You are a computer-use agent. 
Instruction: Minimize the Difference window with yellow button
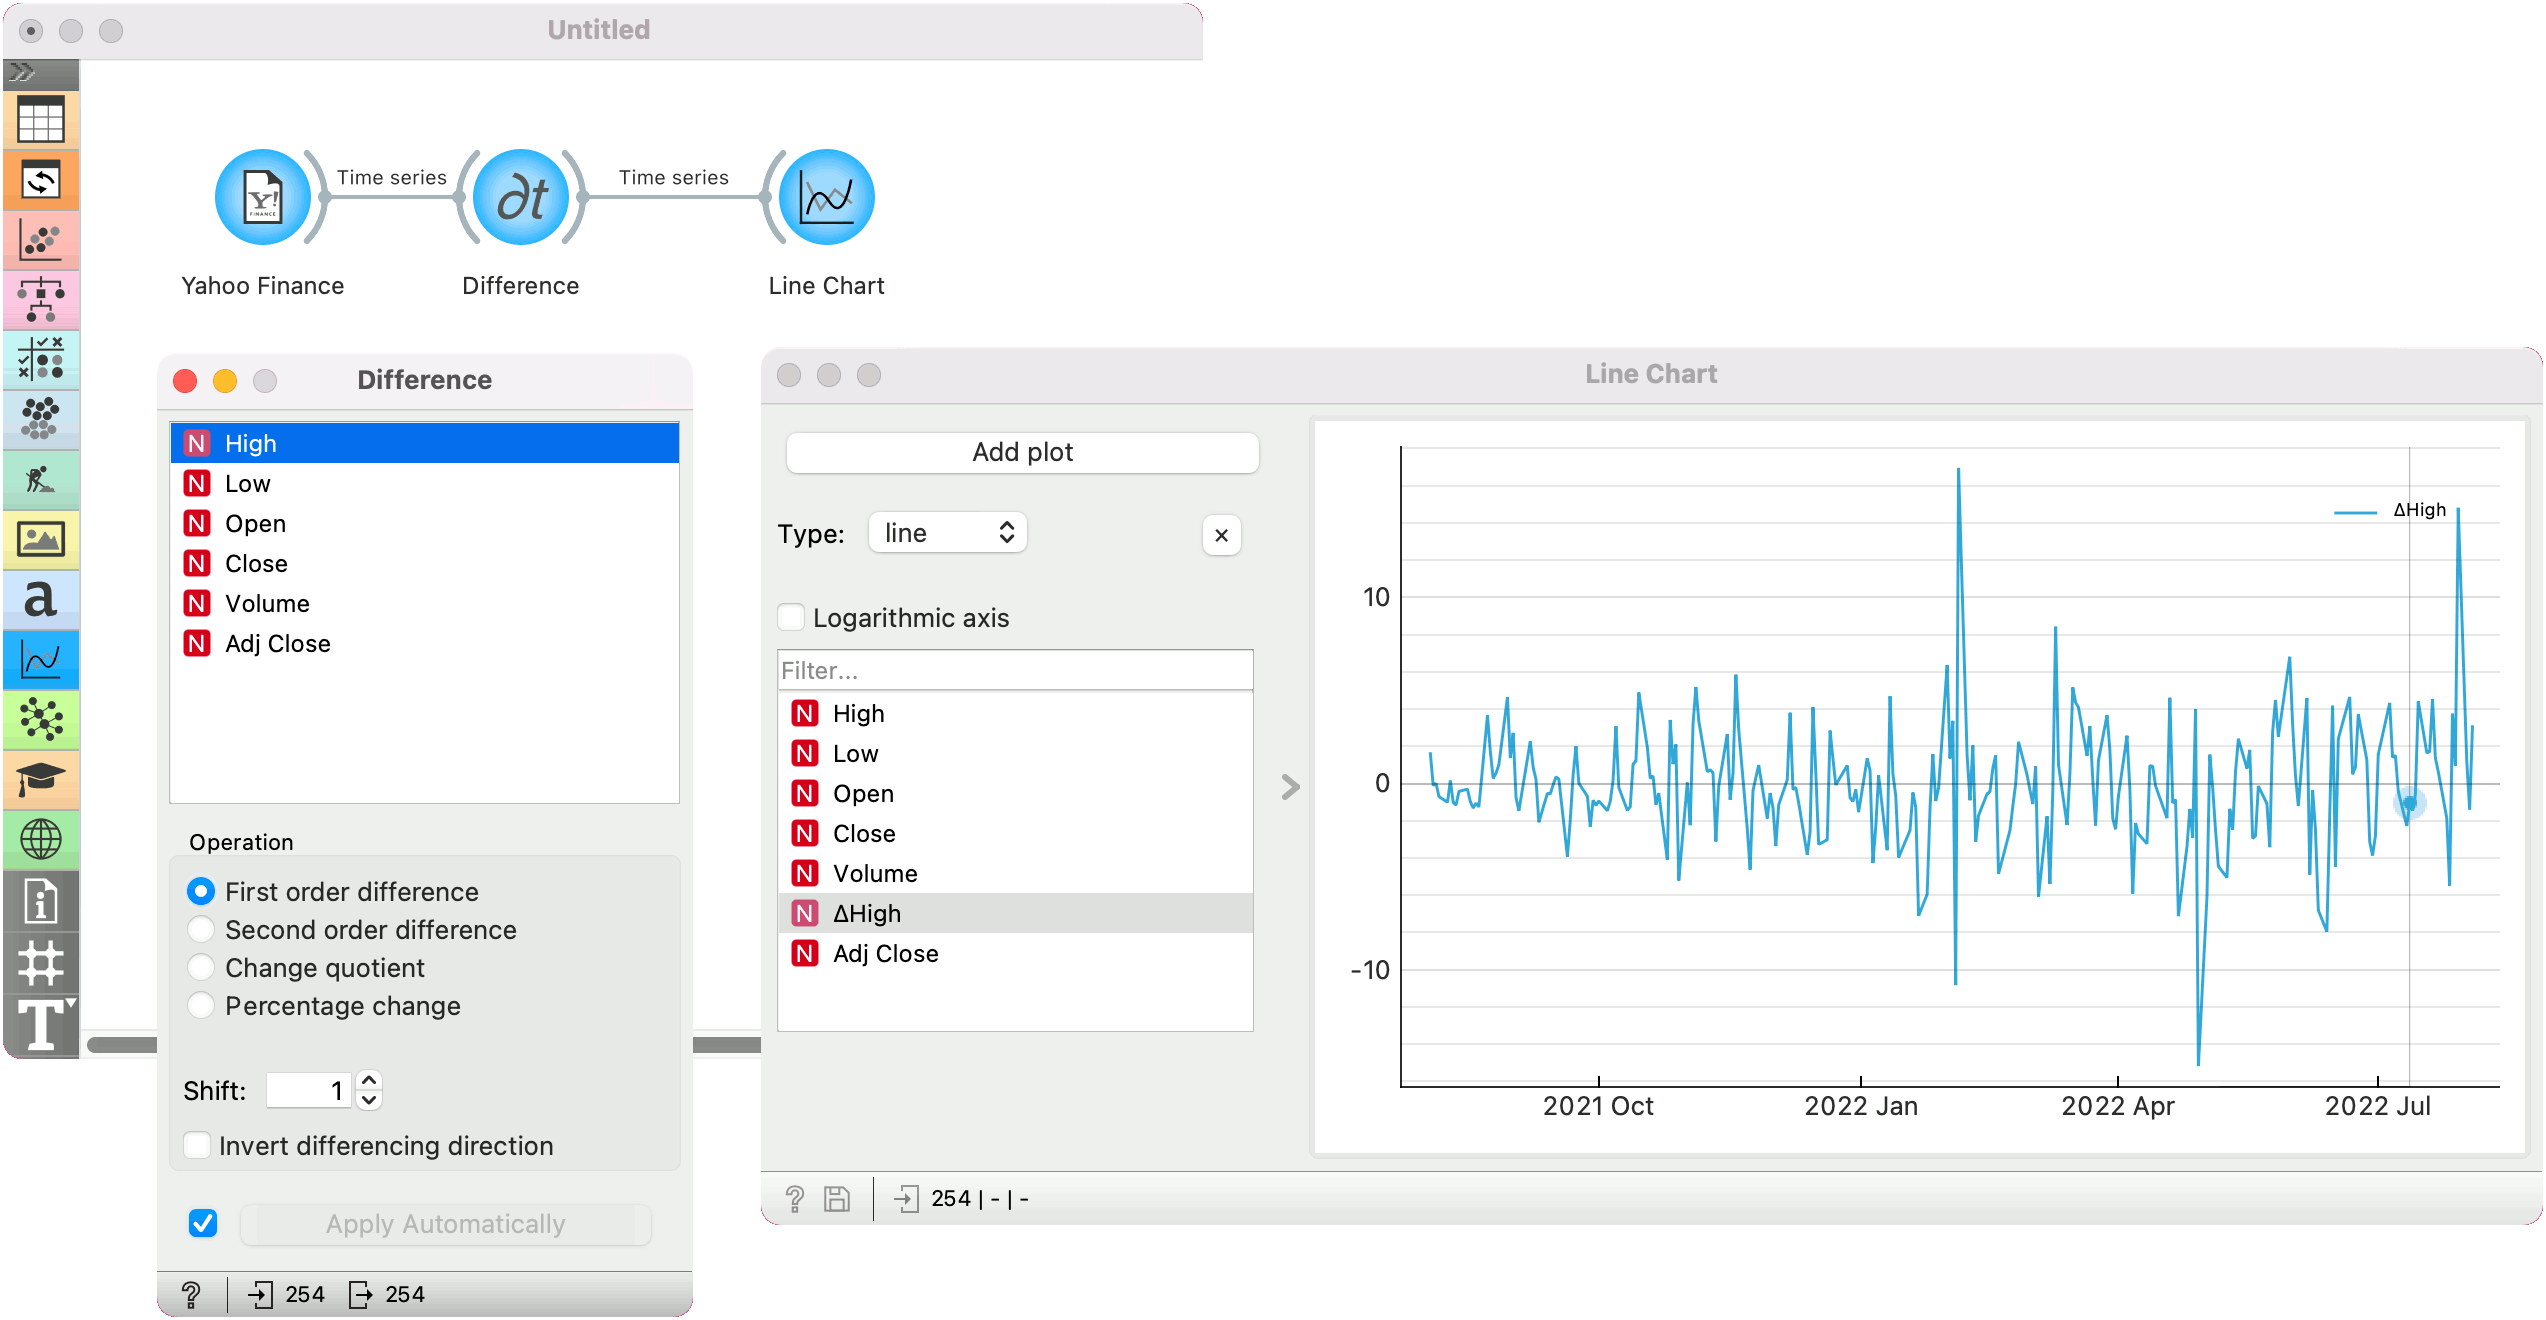click(x=225, y=380)
